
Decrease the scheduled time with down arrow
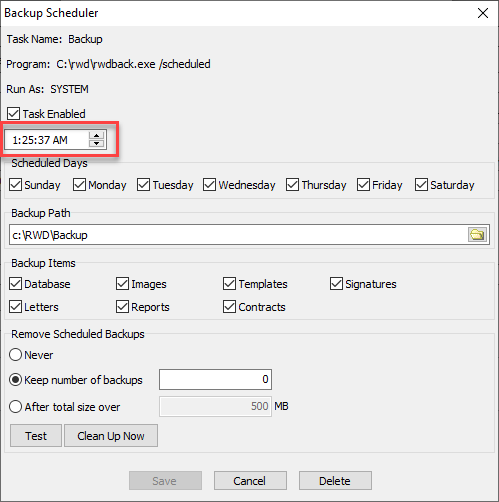click(x=97, y=143)
